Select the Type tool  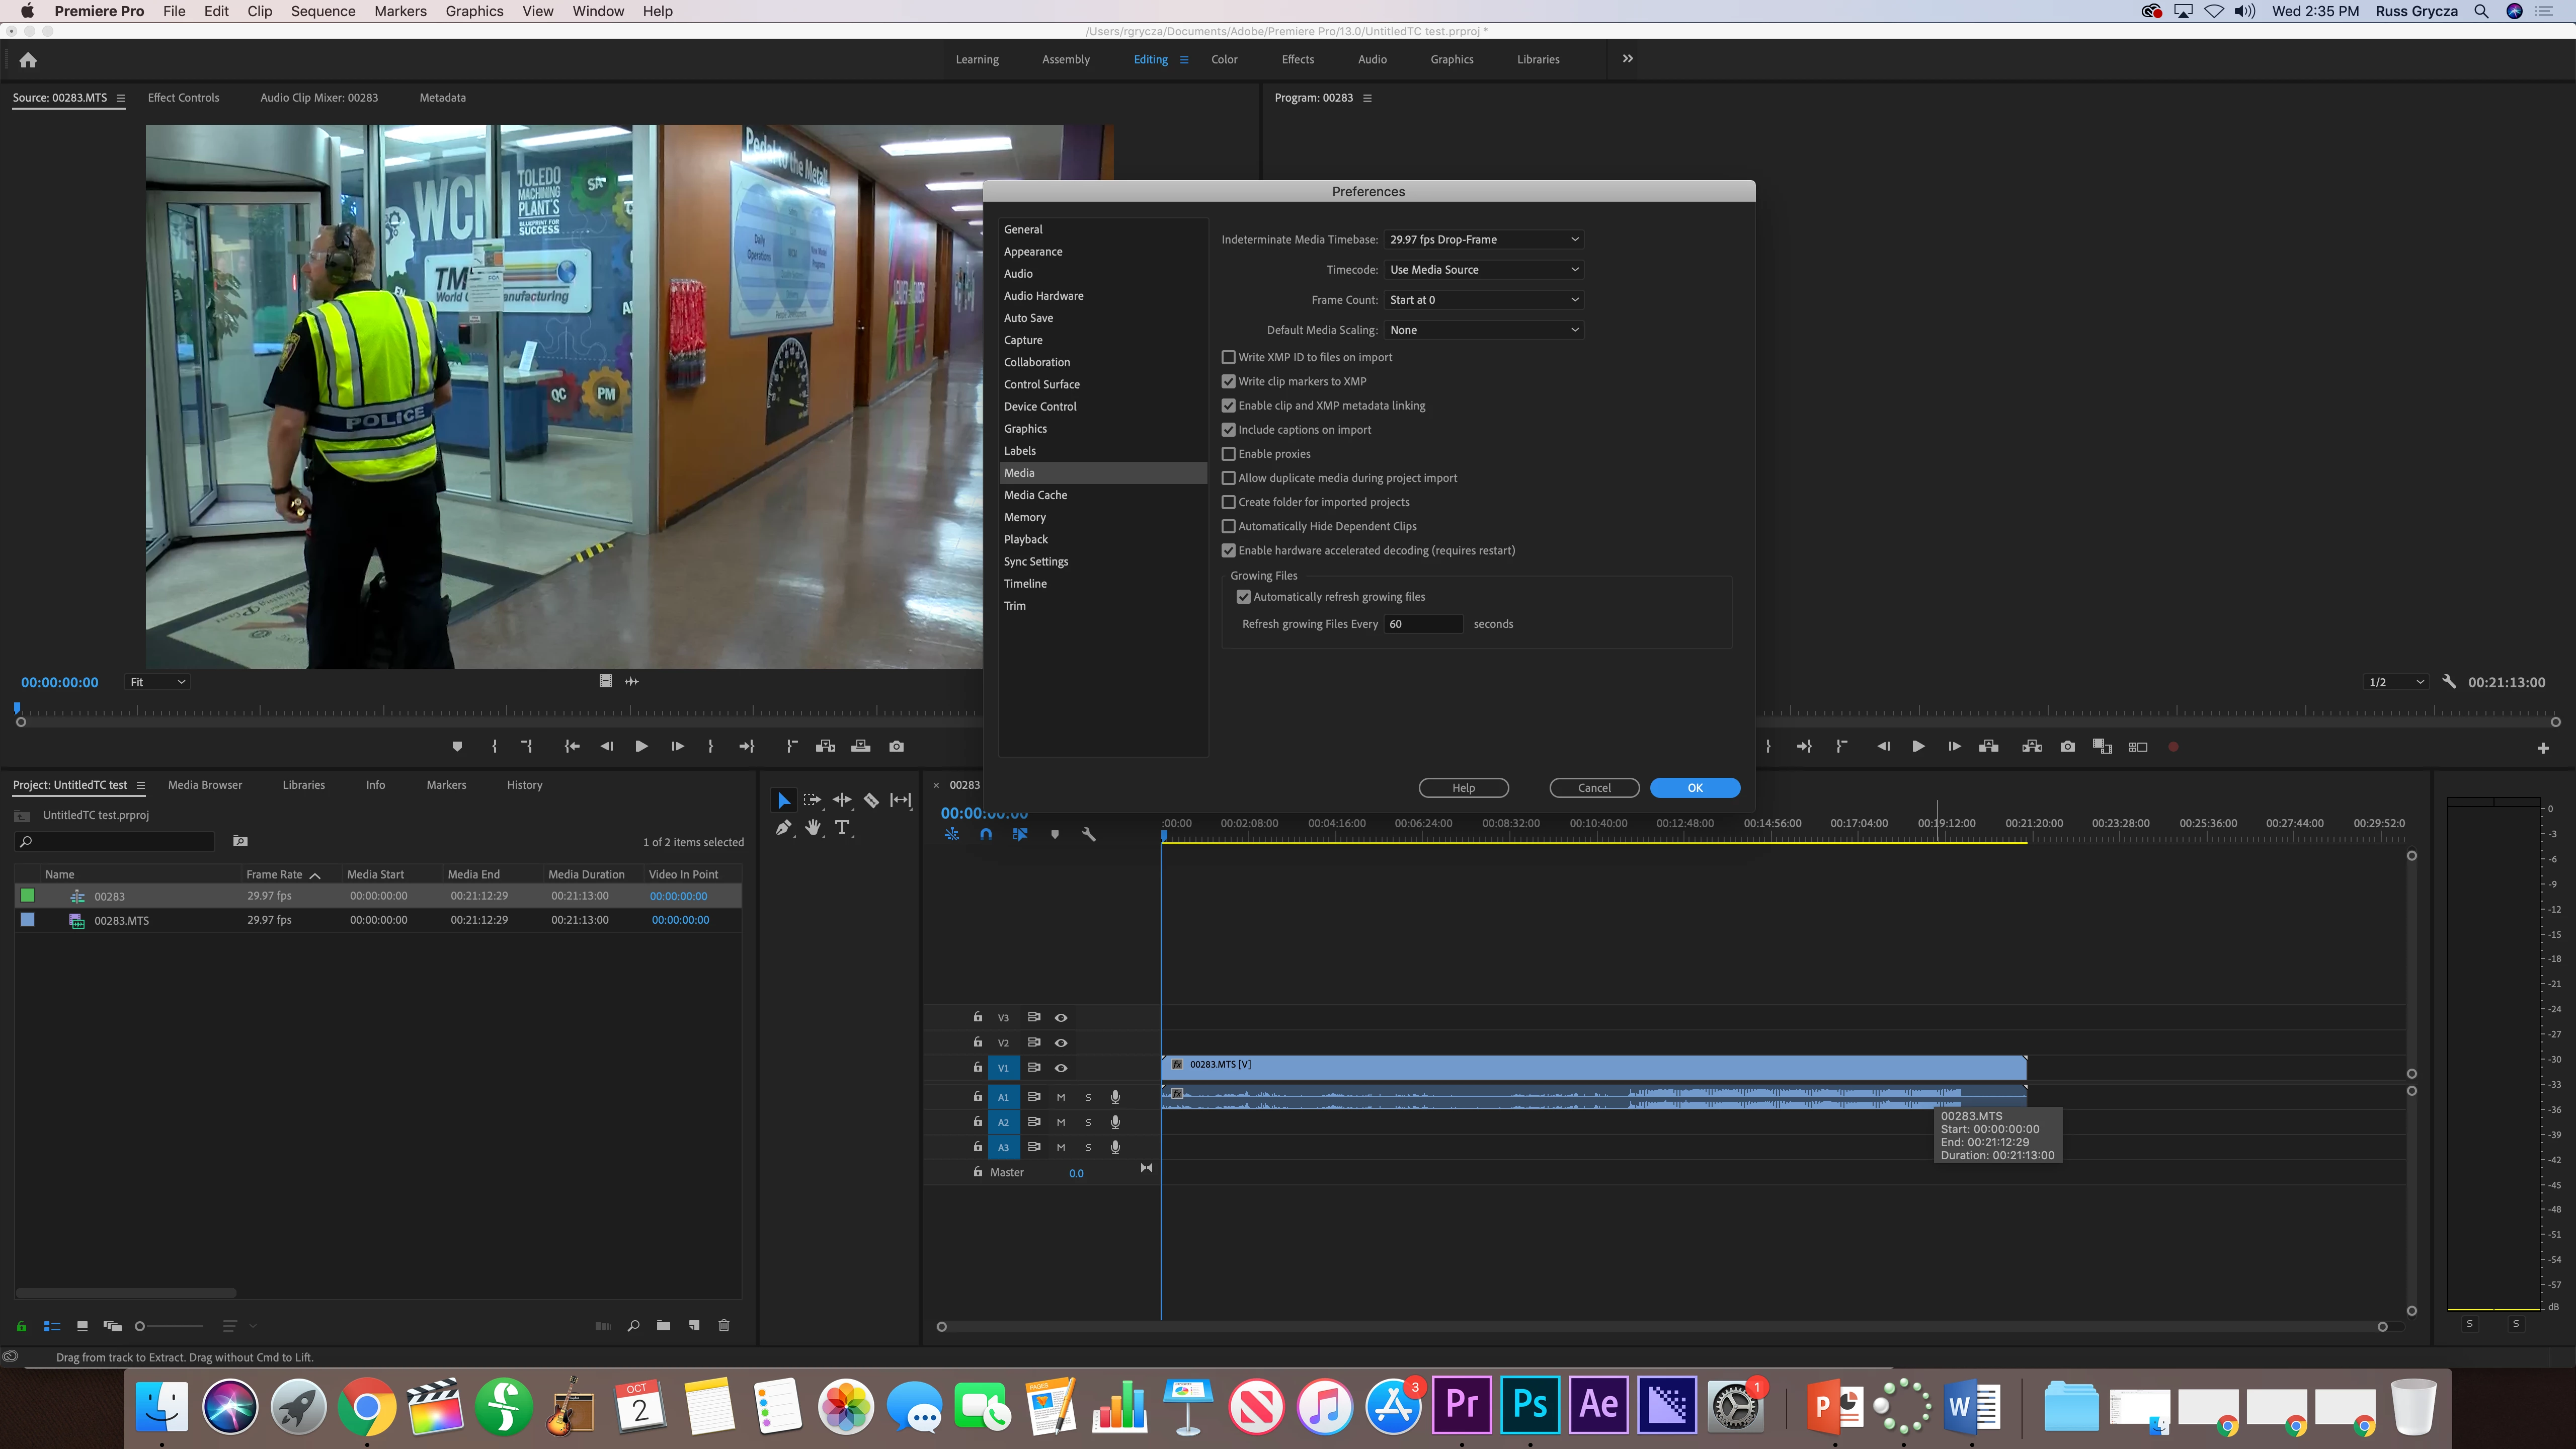(842, 828)
